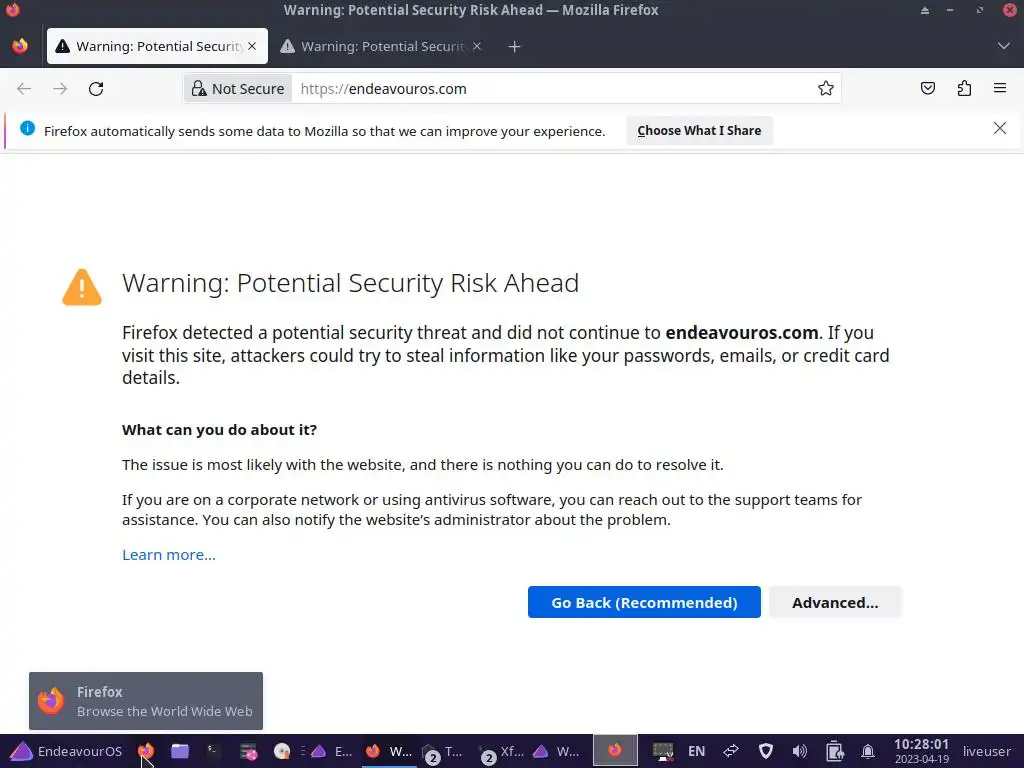
Task: Open the EndeavourOS application menu
Action: point(66,751)
